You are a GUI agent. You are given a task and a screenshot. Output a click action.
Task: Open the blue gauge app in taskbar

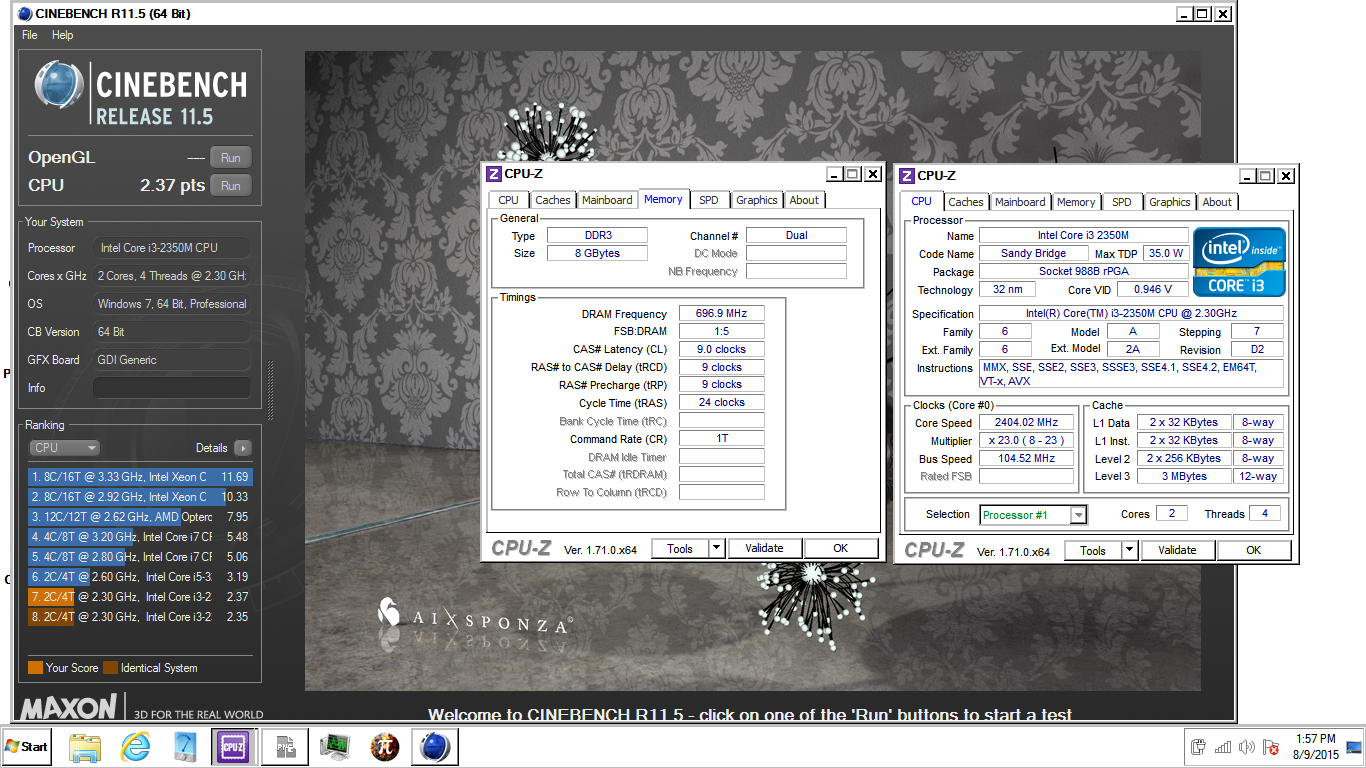pyautogui.click(x=184, y=746)
